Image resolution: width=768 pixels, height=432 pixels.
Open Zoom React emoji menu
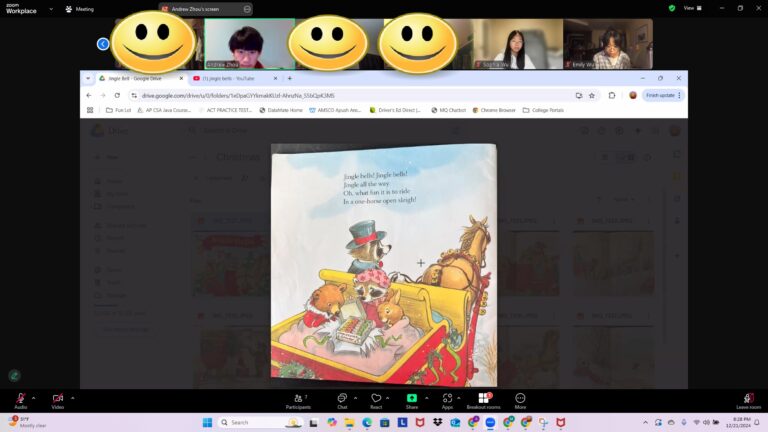tap(376, 401)
